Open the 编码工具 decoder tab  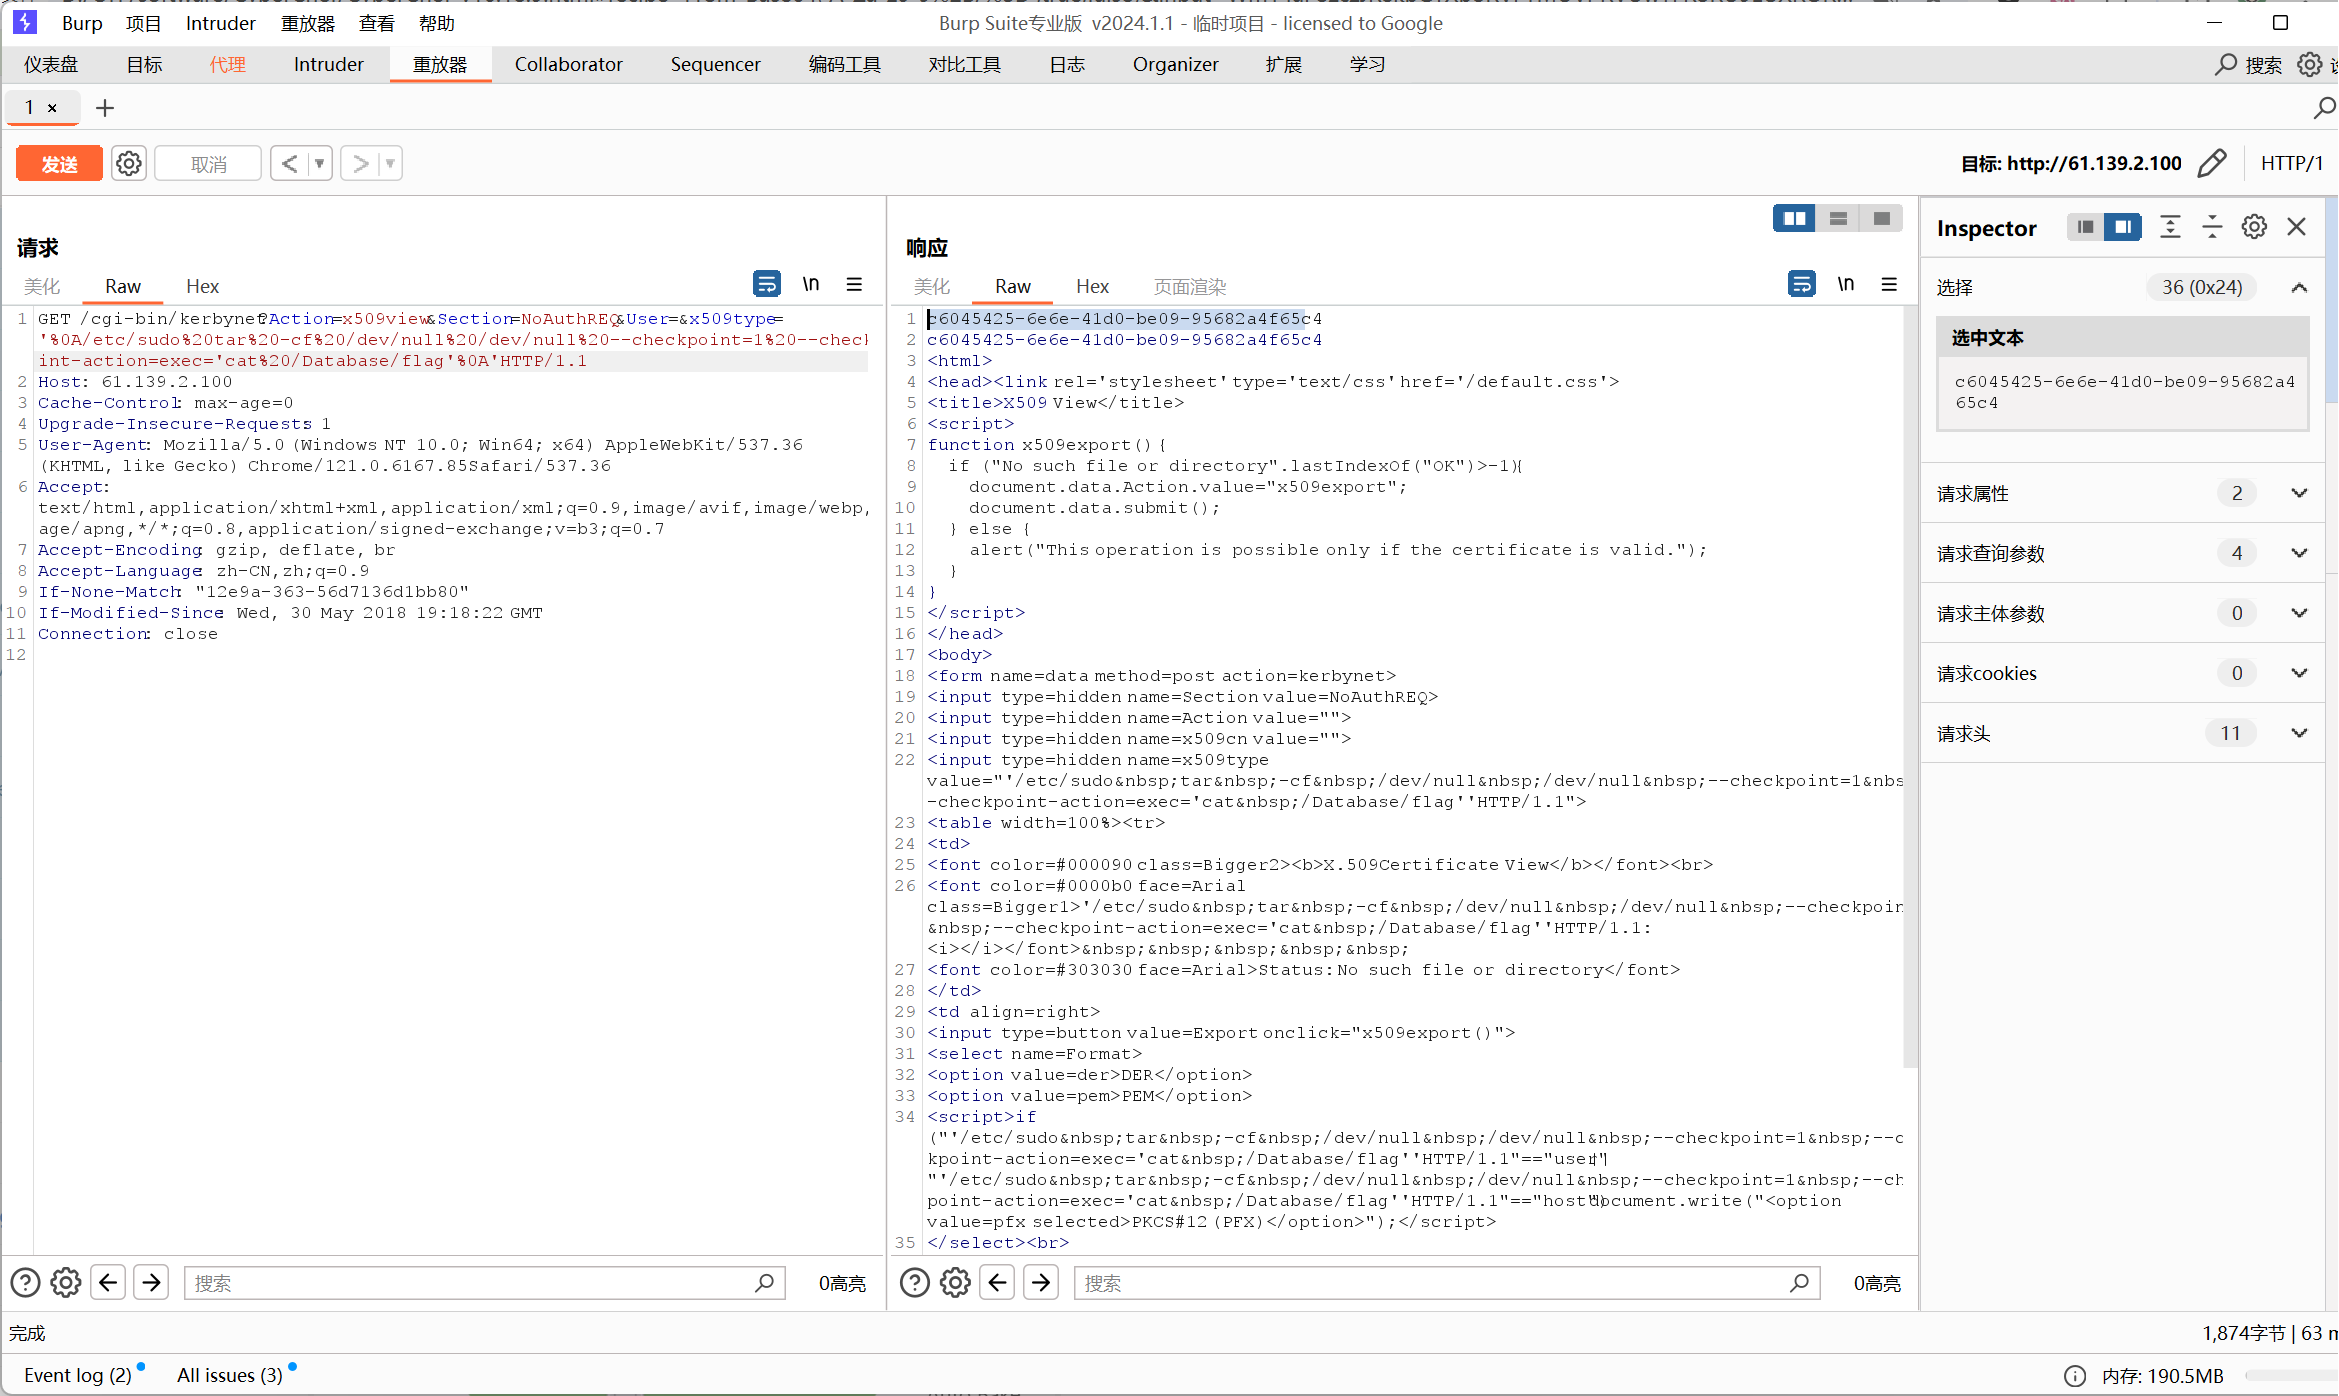tap(844, 65)
